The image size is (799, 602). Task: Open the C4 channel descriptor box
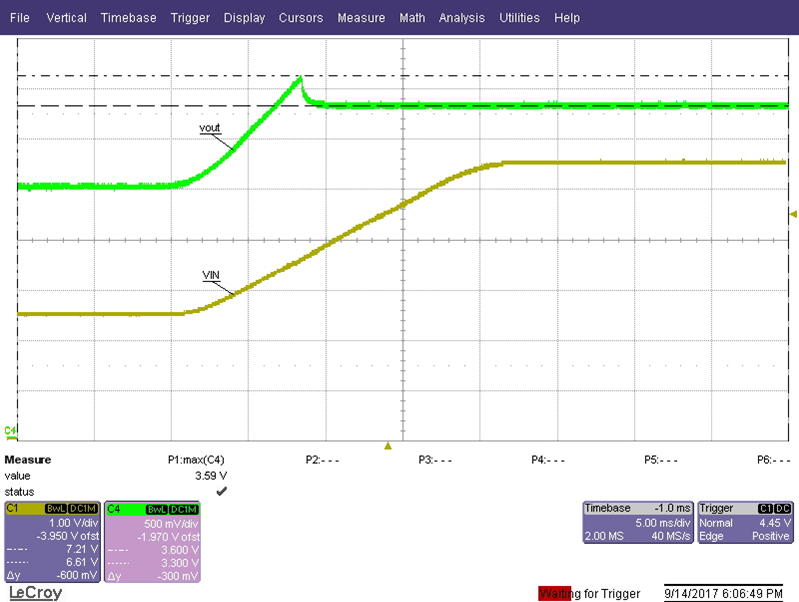[x=153, y=542]
